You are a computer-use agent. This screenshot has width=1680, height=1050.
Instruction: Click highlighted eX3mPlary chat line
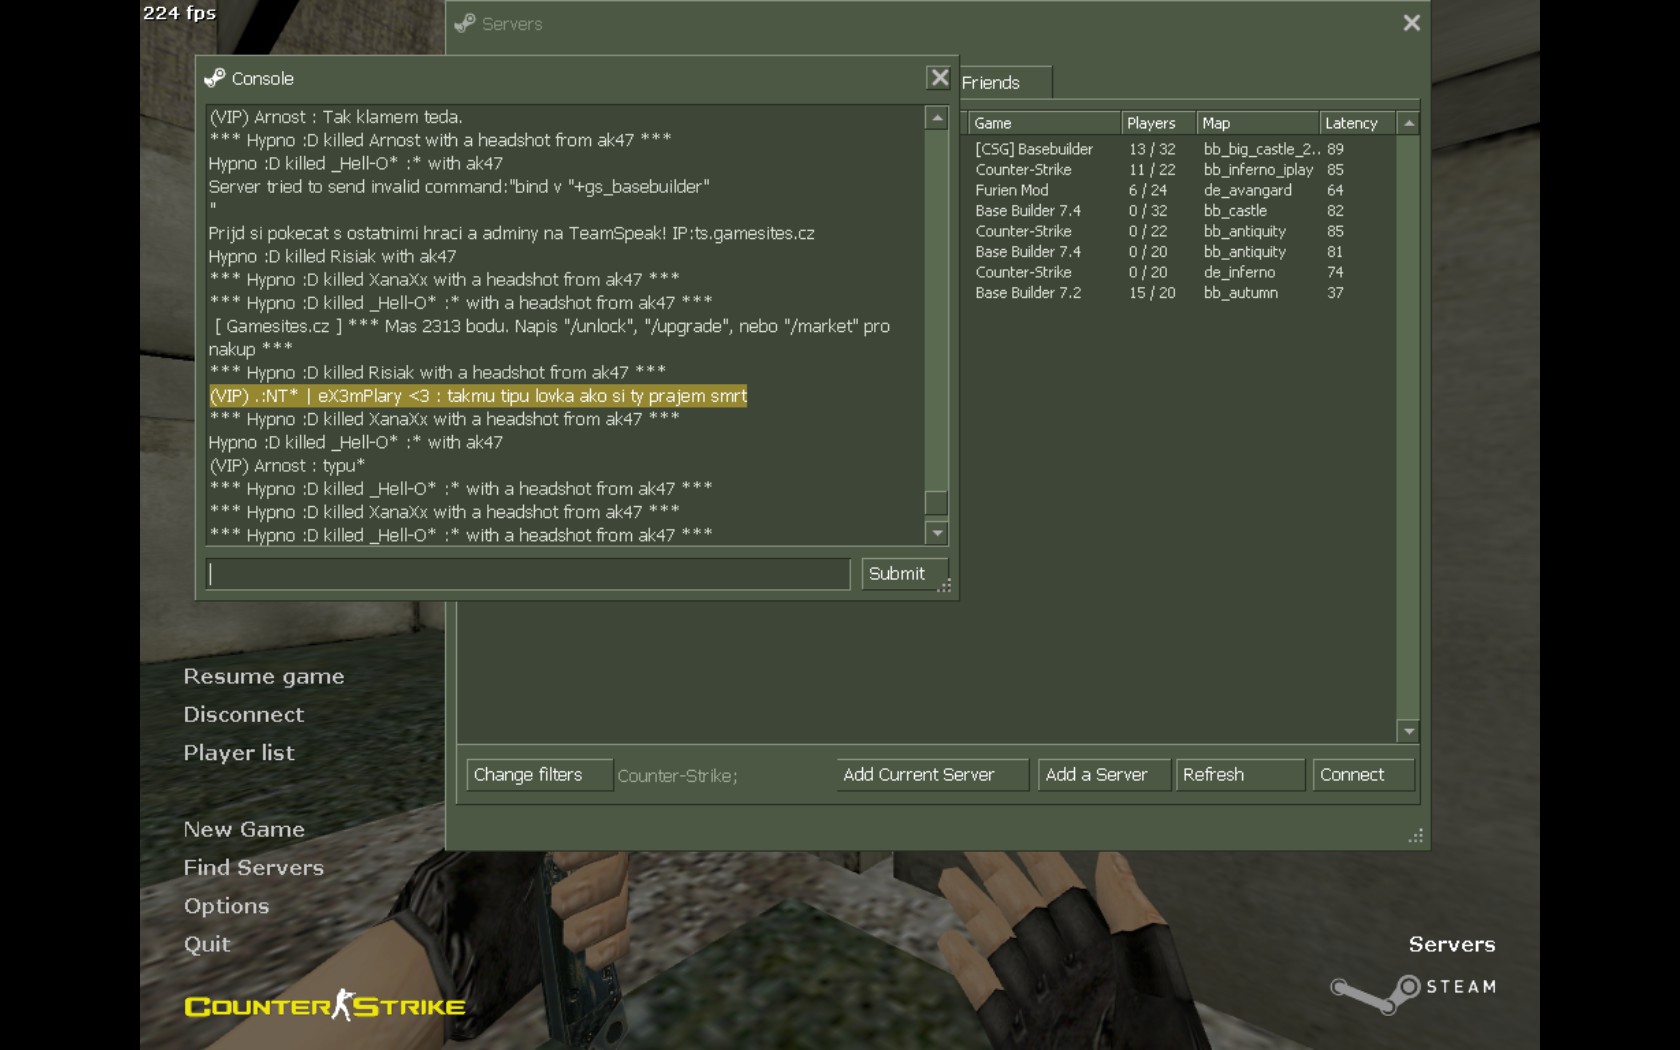click(478, 396)
